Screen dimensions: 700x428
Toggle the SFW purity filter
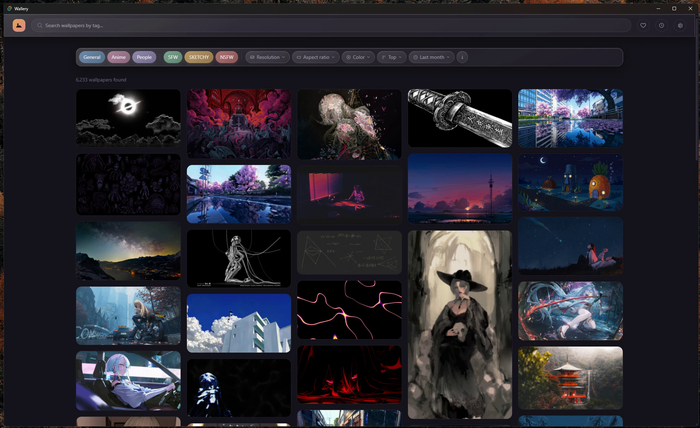[173, 57]
